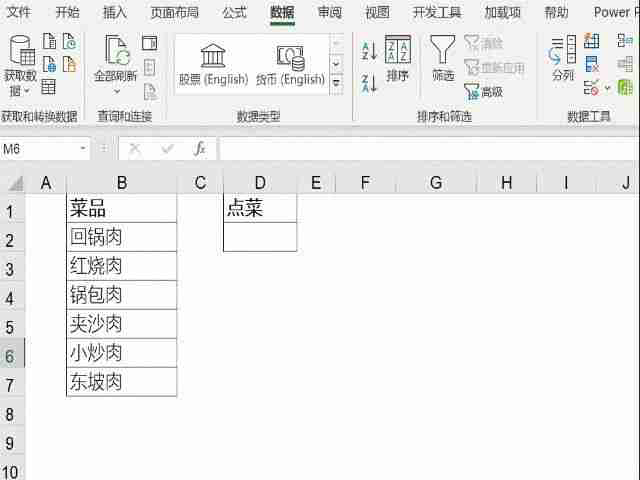Switch to the 加载项 tab
640x480 pixels.
click(502, 12)
